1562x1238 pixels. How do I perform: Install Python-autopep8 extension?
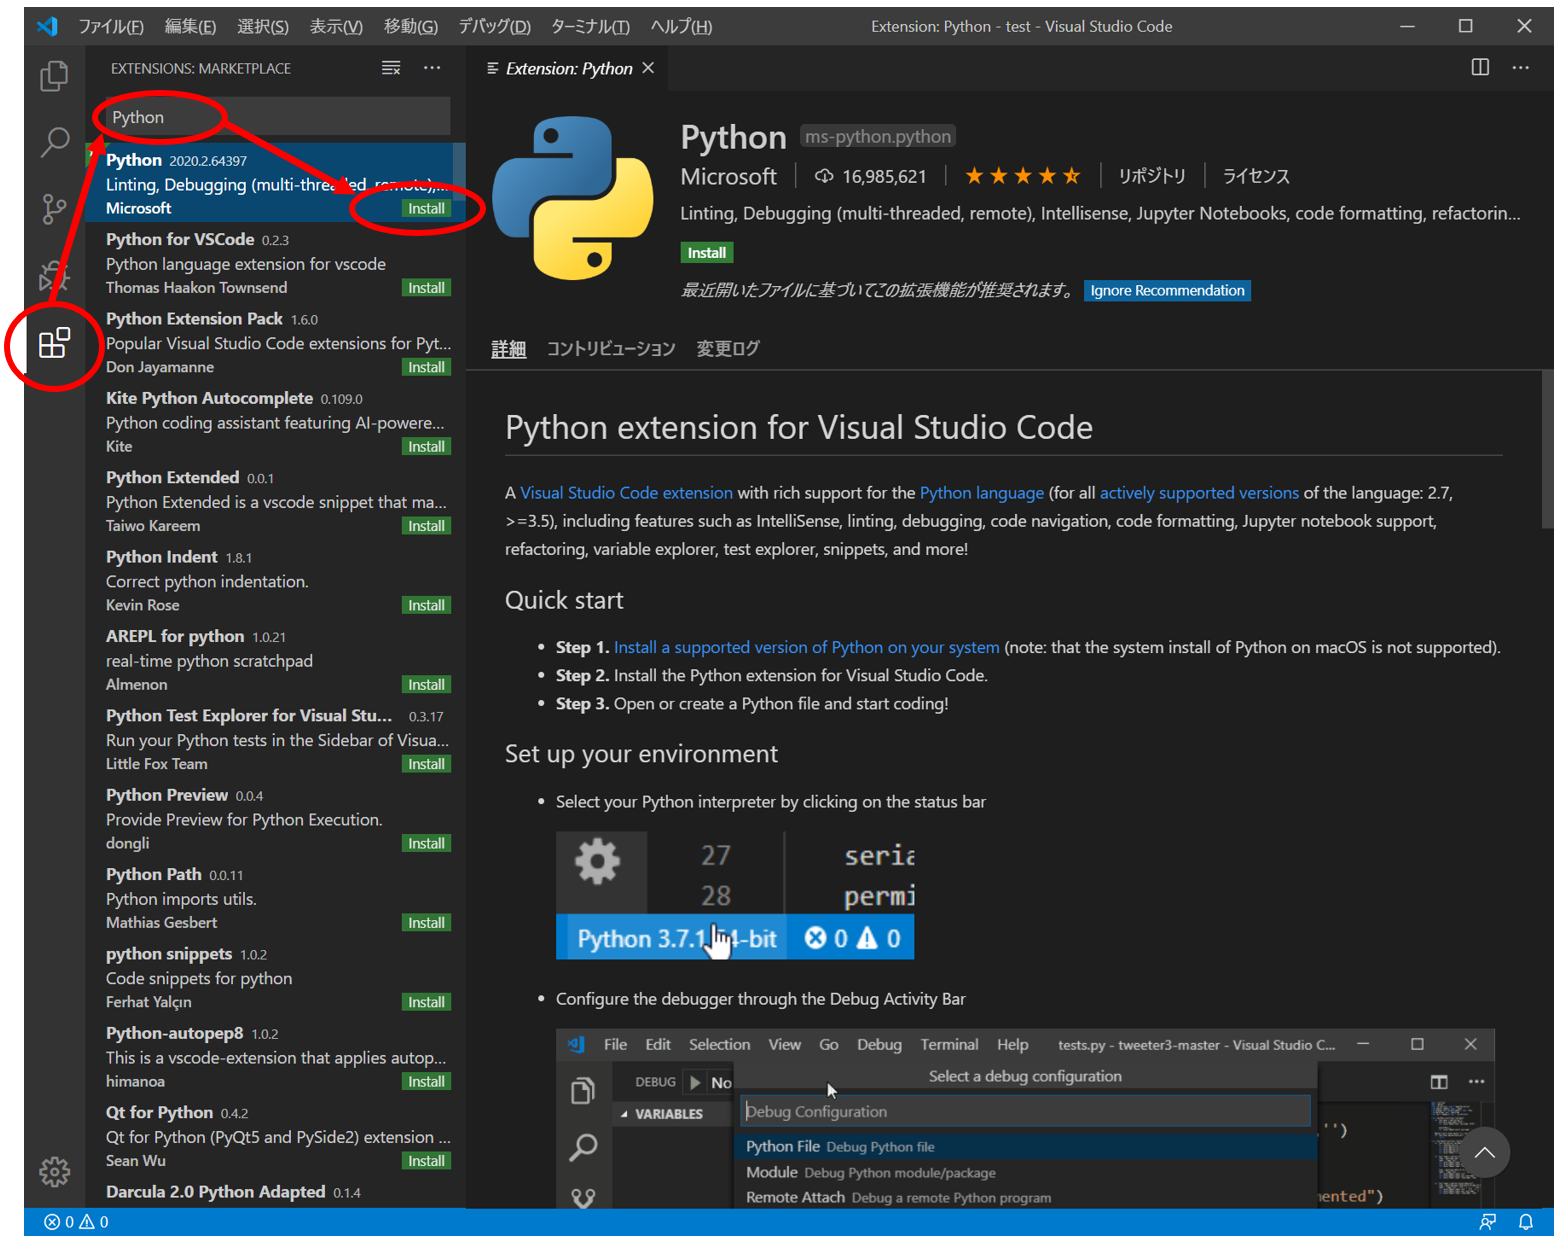(x=426, y=1081)
